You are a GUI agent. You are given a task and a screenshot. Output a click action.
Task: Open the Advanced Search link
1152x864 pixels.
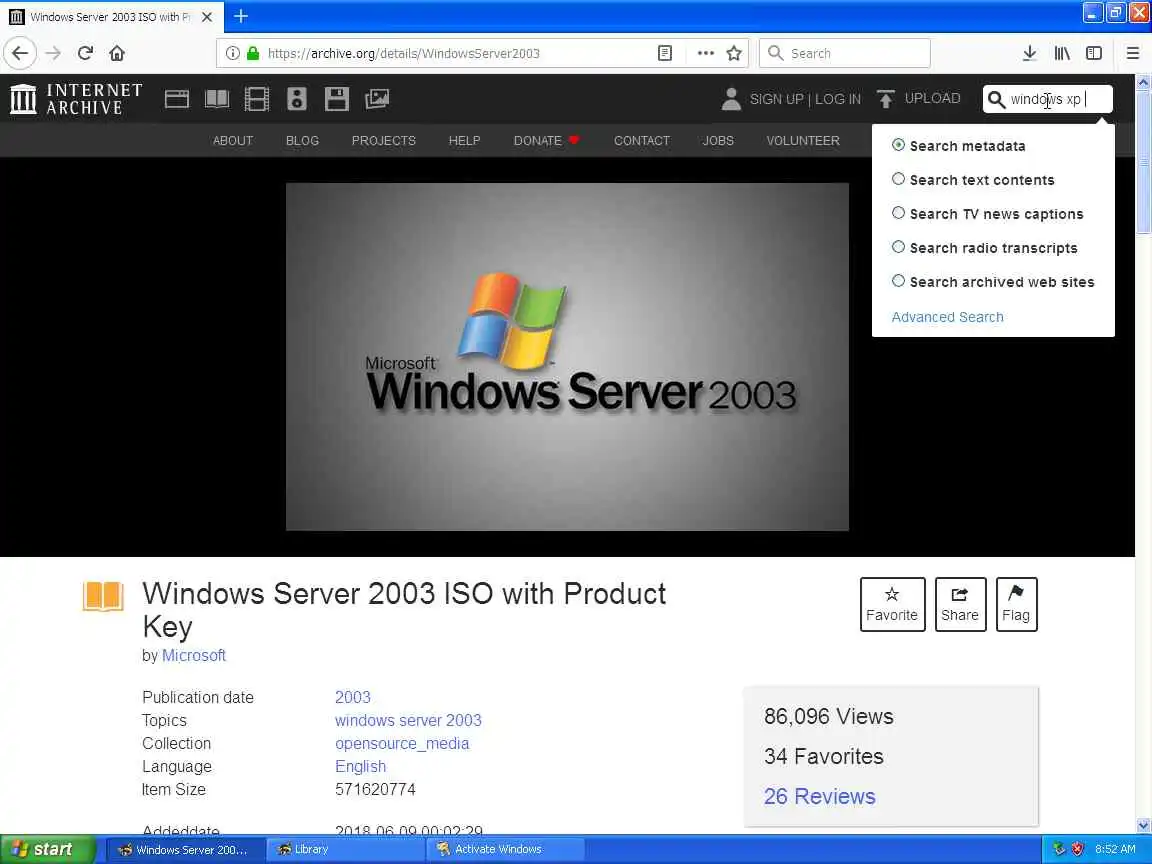coord(947,317)
